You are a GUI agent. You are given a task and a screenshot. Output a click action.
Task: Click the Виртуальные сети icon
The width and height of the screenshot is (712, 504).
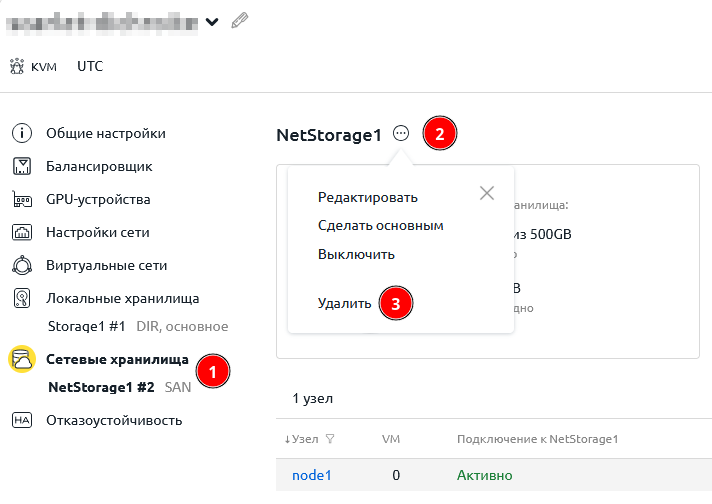[x=22, y=265]
